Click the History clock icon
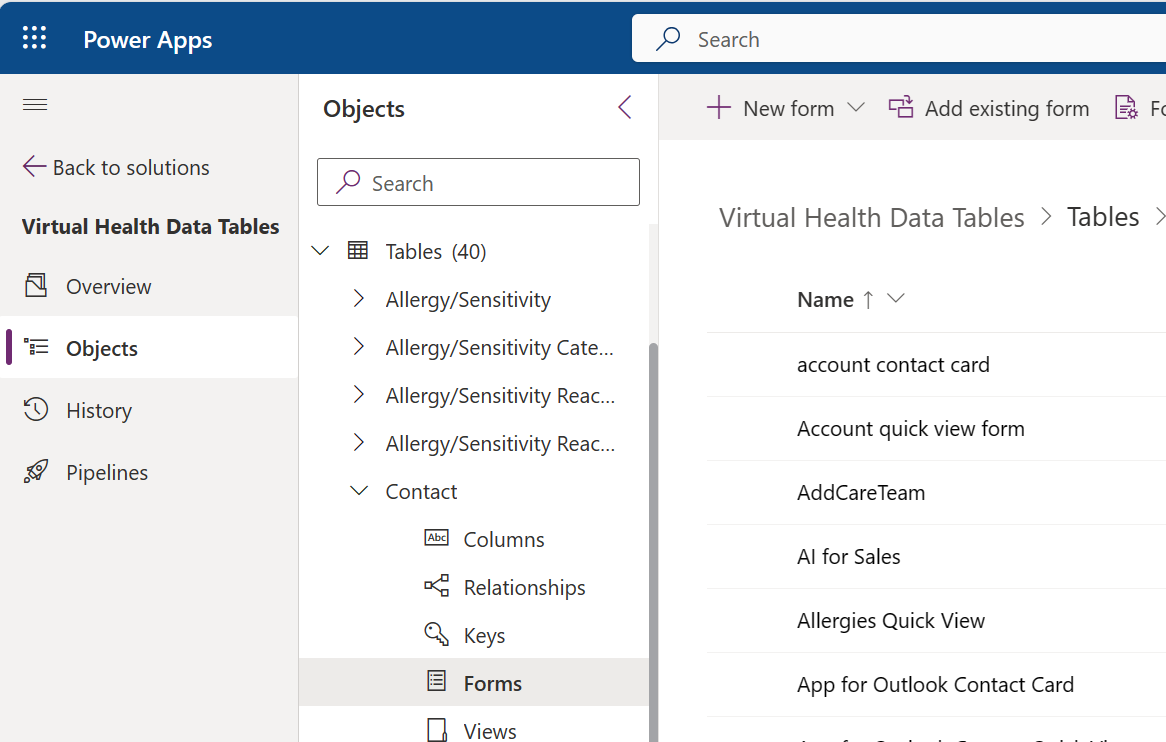Viewport: 1166px width, 742px height. (36, 410)
